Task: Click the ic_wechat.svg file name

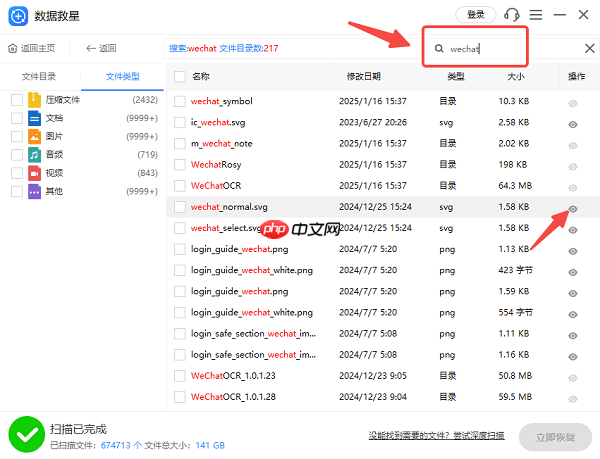Action: (x=218, y=122)
